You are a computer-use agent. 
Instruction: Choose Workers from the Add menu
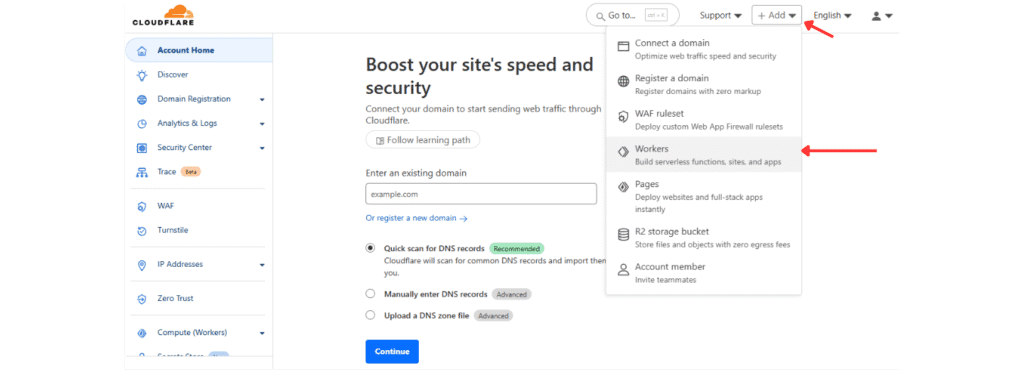pyautogui.click(x=703, y=155)
